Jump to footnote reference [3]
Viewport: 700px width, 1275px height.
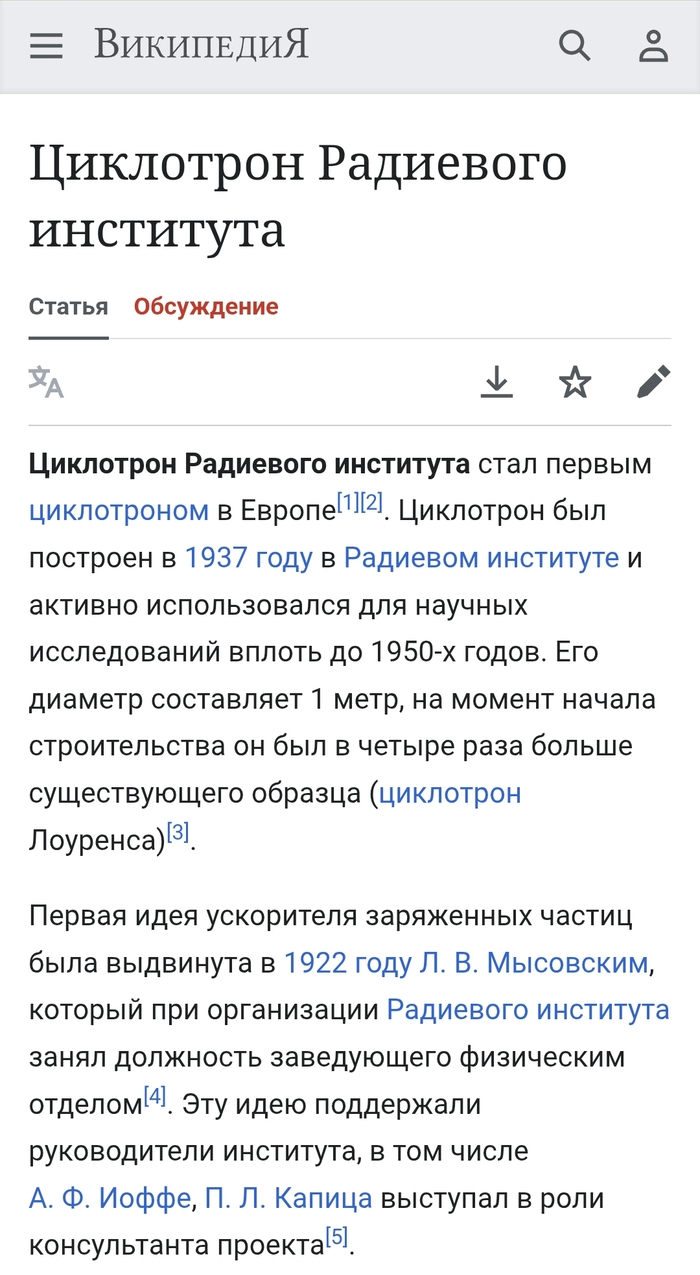click(x=177, y=833)
